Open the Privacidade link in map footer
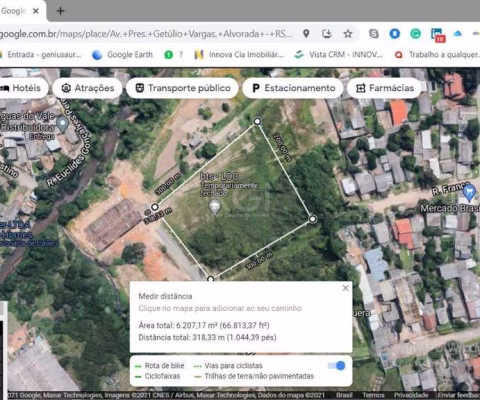Image resolution: width=480 pixels, height=400 pixels. pyautogui.click(x=411, y=395)
